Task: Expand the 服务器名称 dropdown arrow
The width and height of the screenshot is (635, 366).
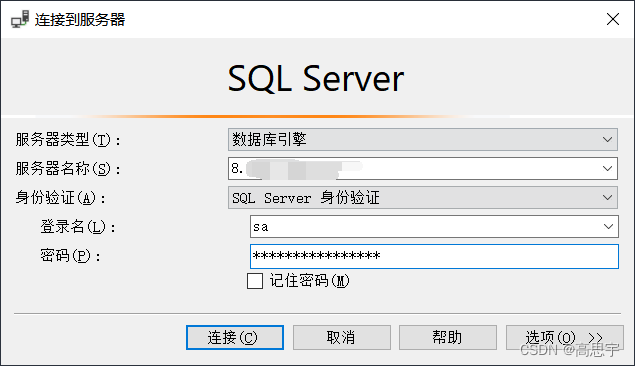Action: pos(607,168)
